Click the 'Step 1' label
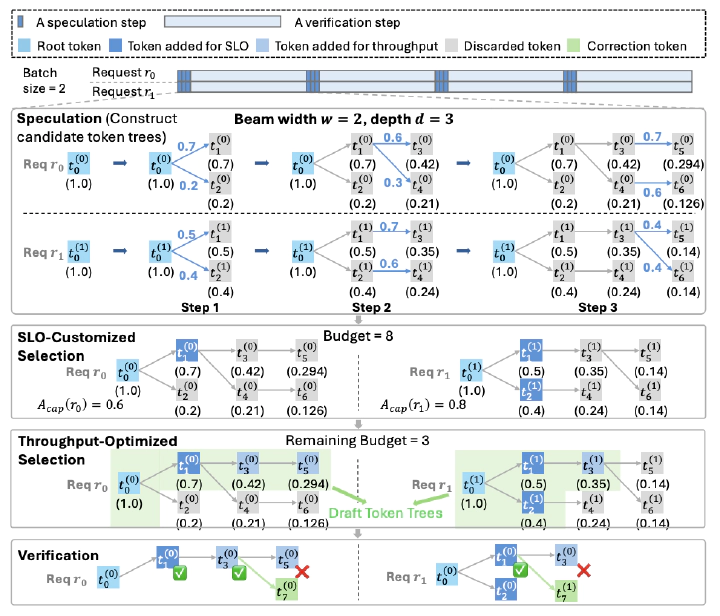 (x=200, y=307)
